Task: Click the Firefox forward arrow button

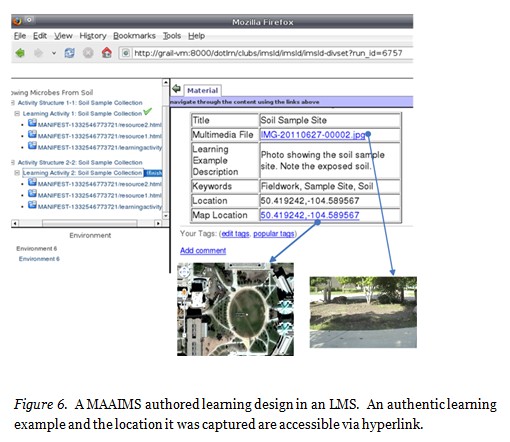Action: point(38,53)
